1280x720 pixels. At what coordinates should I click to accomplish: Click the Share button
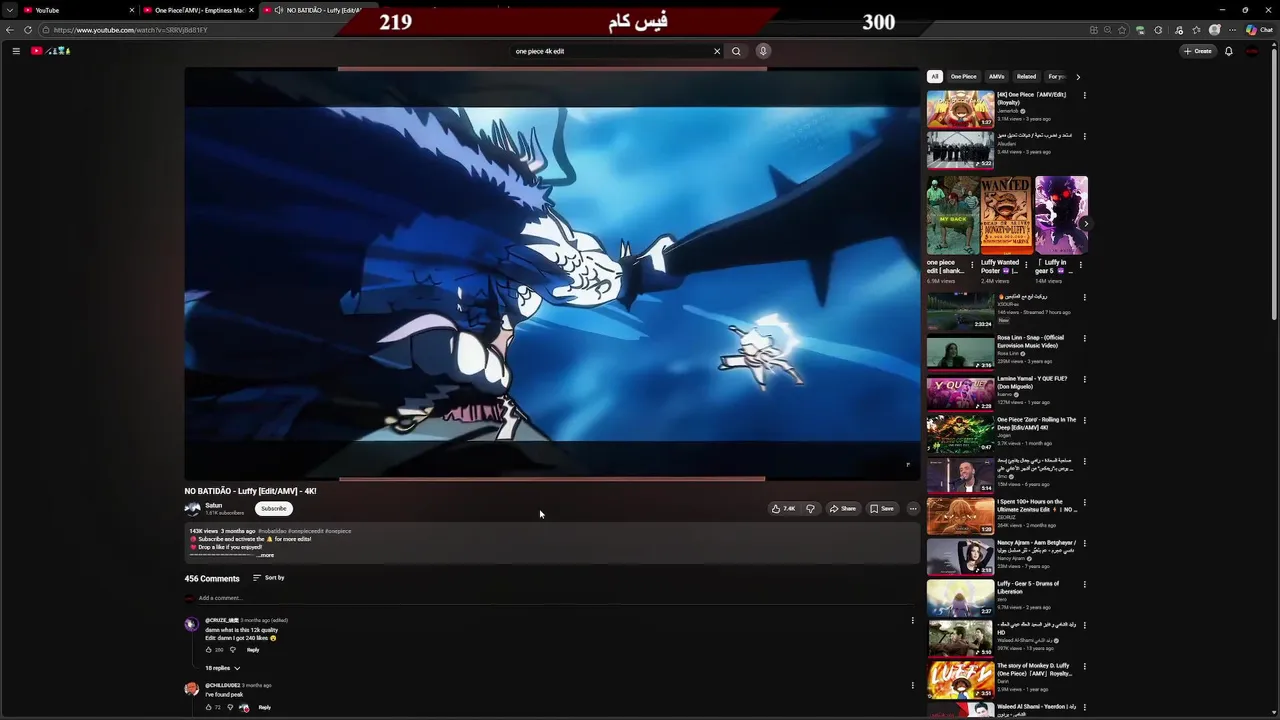point(843,509)
